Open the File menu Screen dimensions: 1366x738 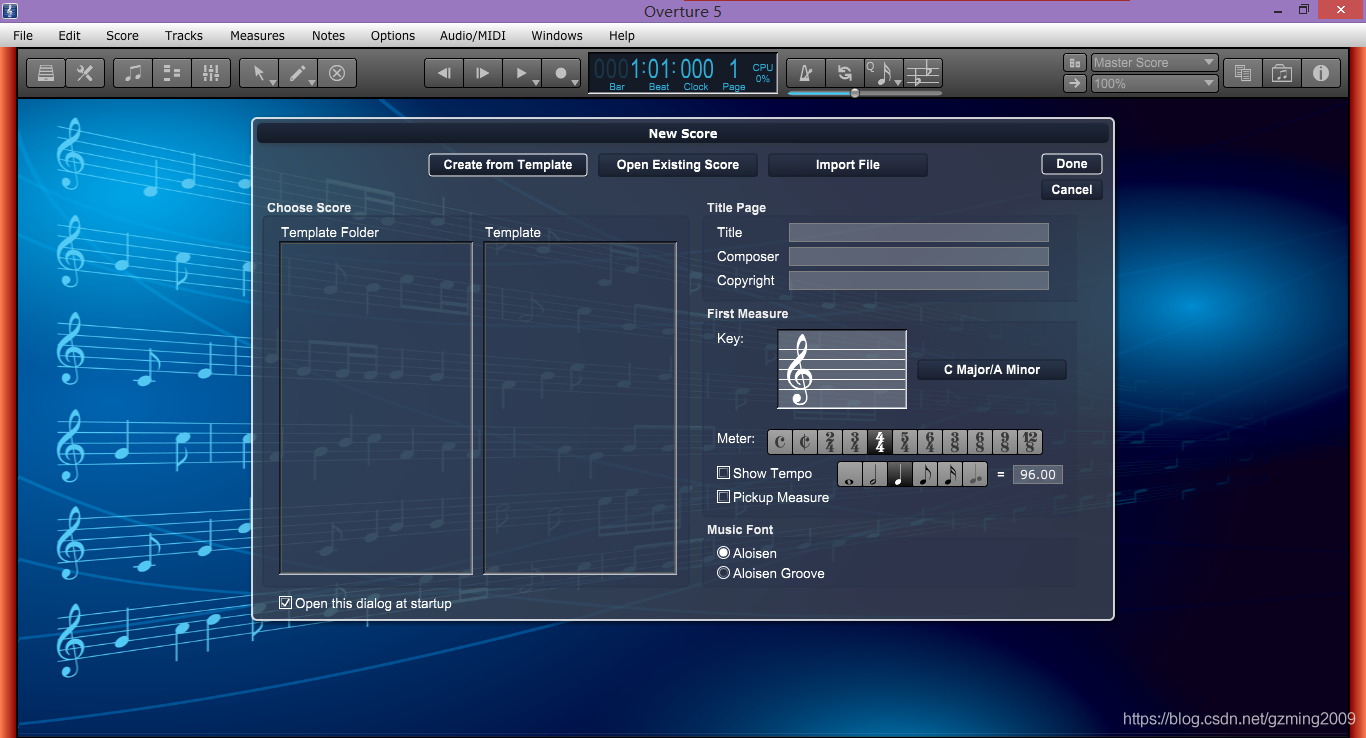point(23,35)
